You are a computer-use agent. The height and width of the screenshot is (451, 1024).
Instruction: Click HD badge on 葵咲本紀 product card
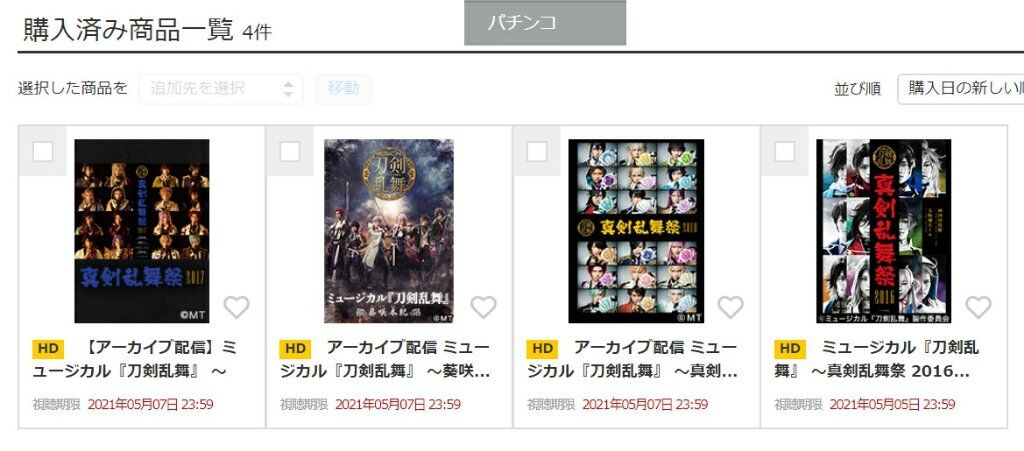click(295, 349)
